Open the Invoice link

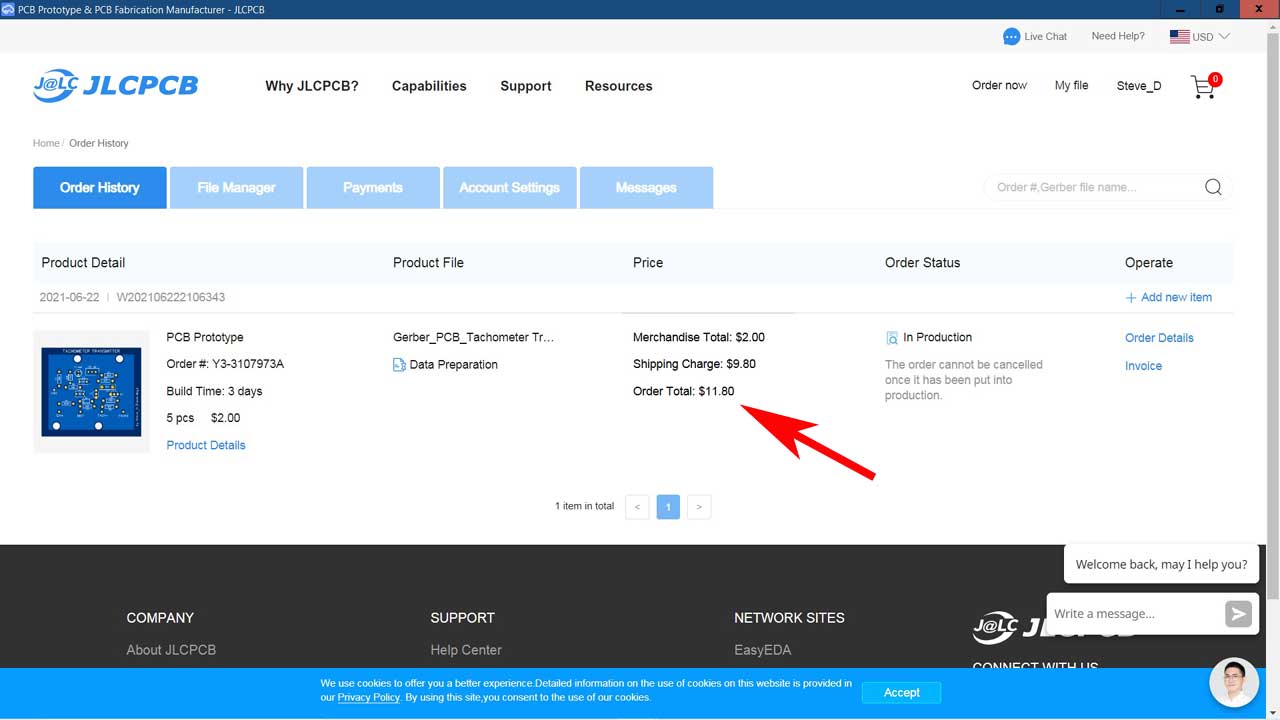click(x=1143, y=366)
